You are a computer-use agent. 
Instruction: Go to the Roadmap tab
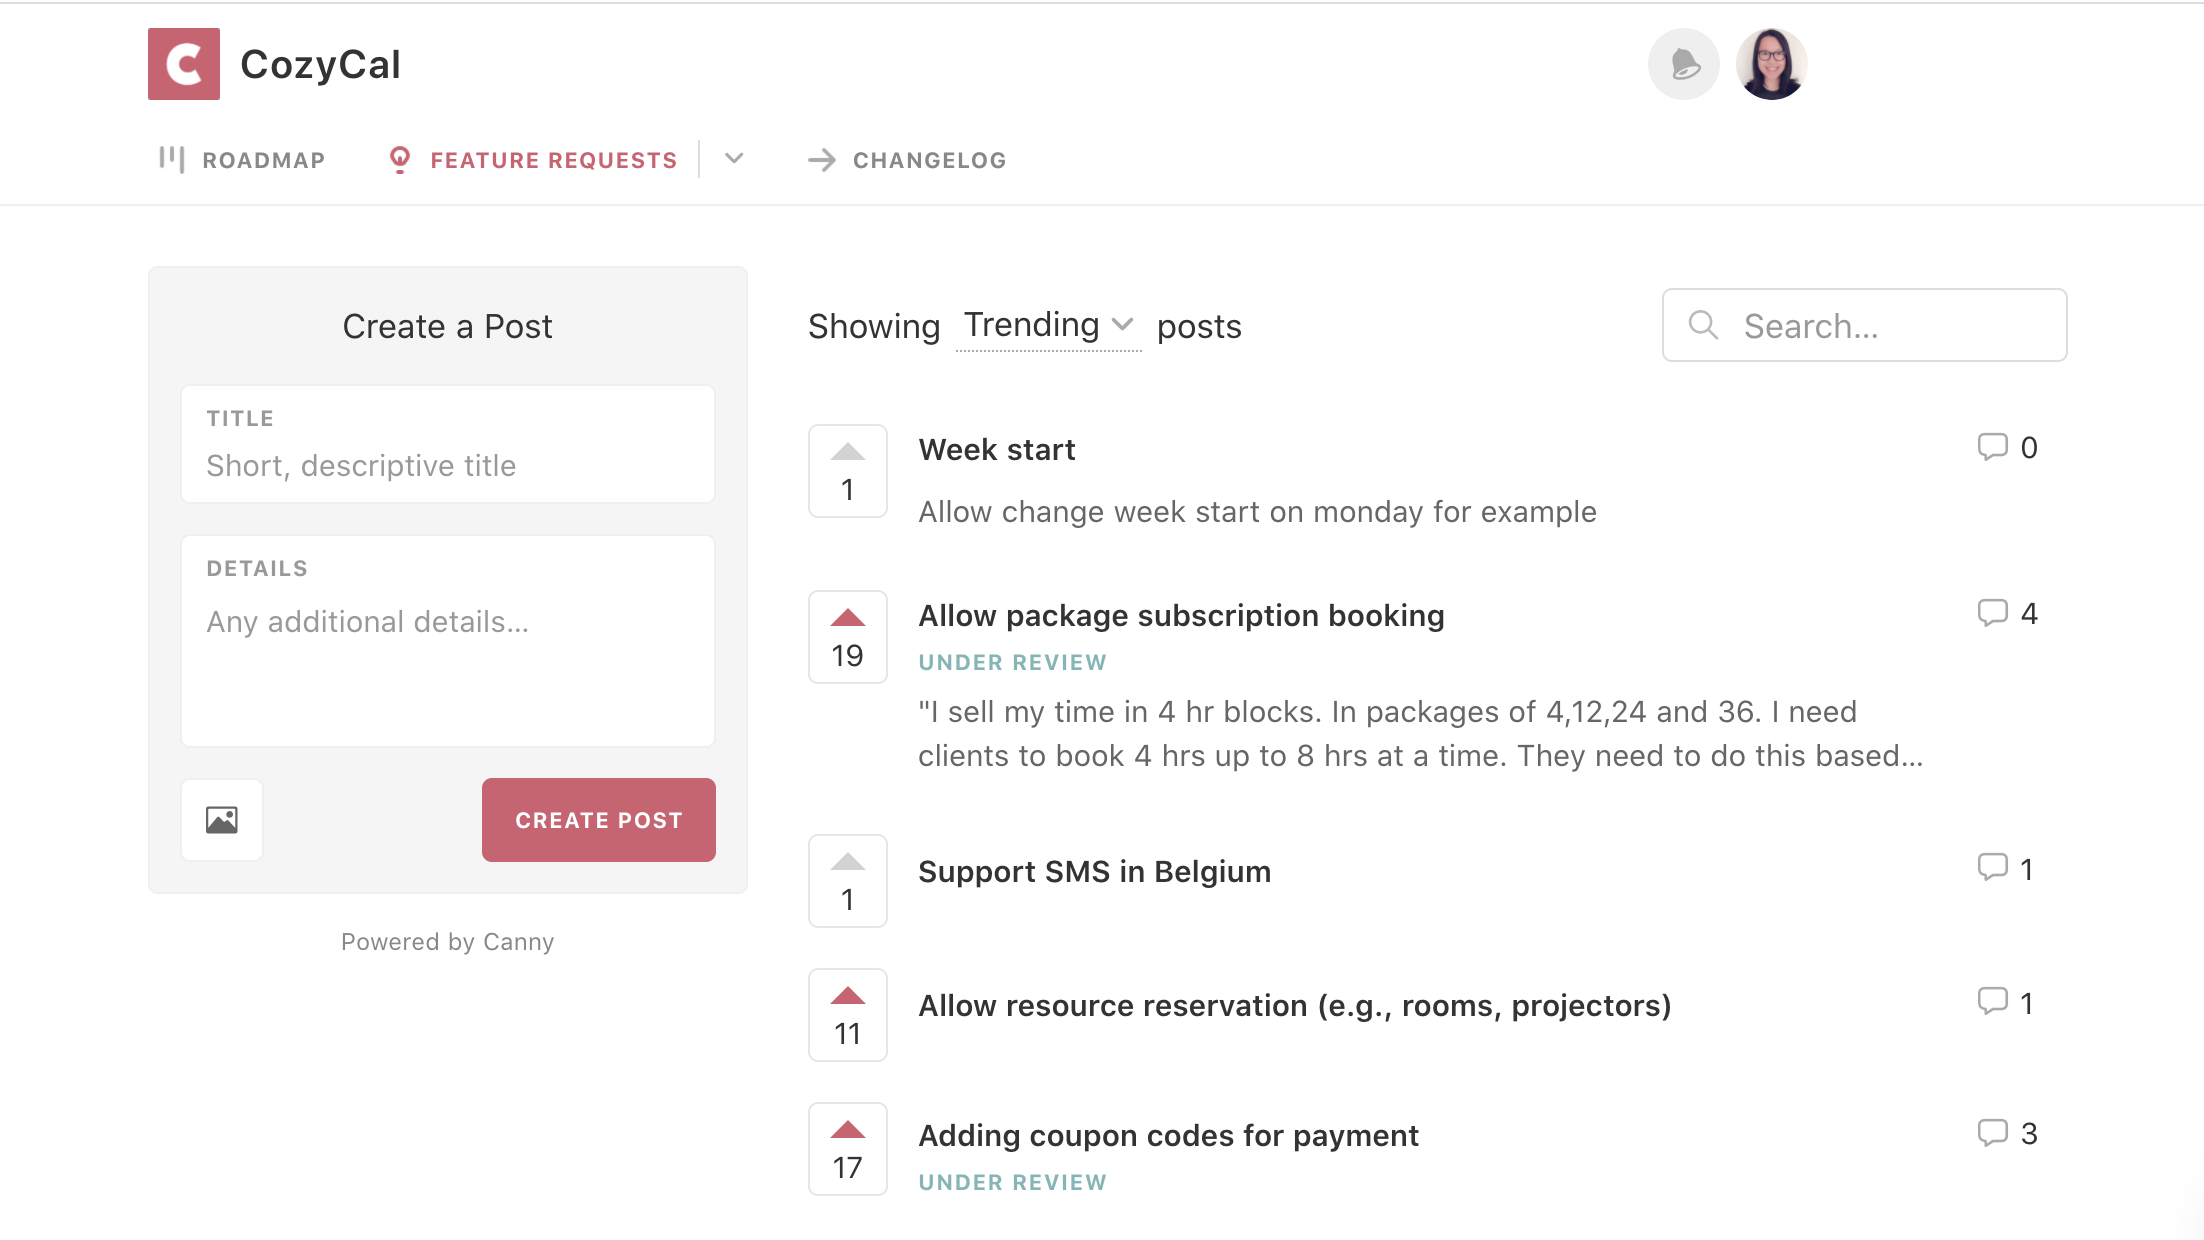point(242,160)
